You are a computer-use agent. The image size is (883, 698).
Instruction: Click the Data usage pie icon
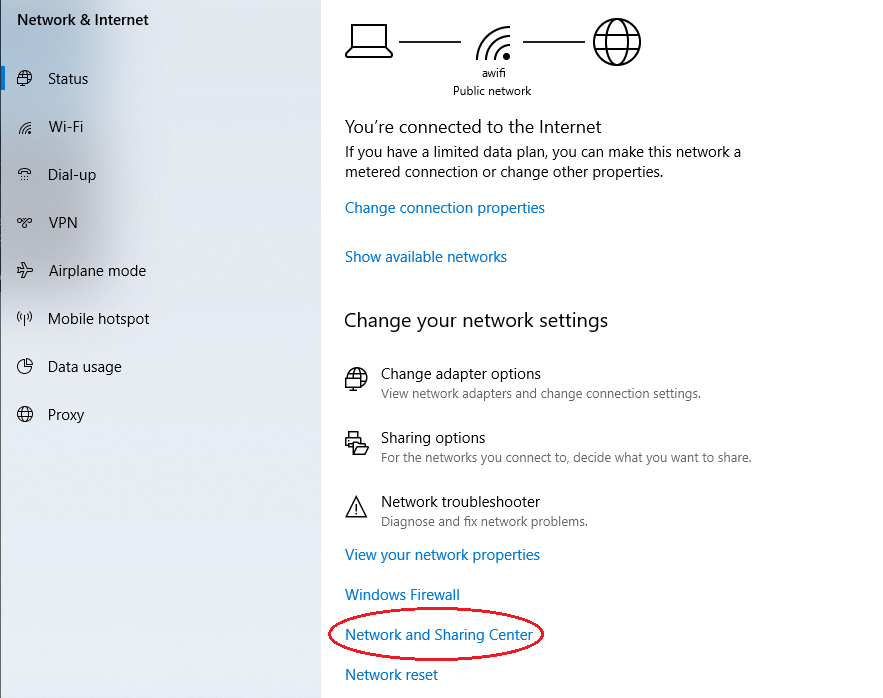click(25, 367)
